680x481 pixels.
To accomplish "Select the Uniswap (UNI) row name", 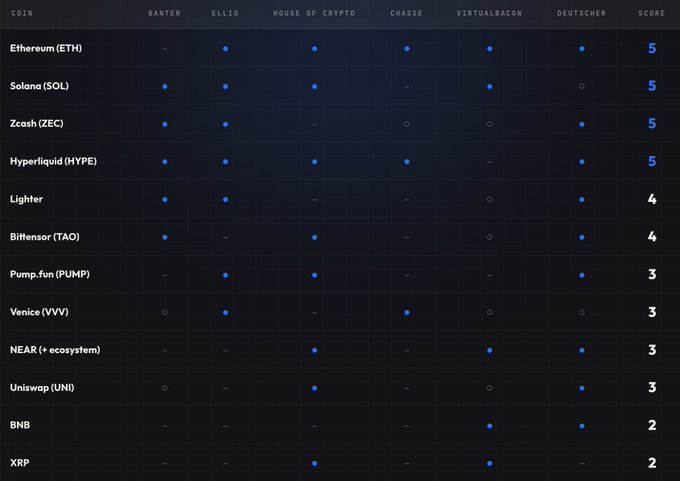I will coord(42,387).
